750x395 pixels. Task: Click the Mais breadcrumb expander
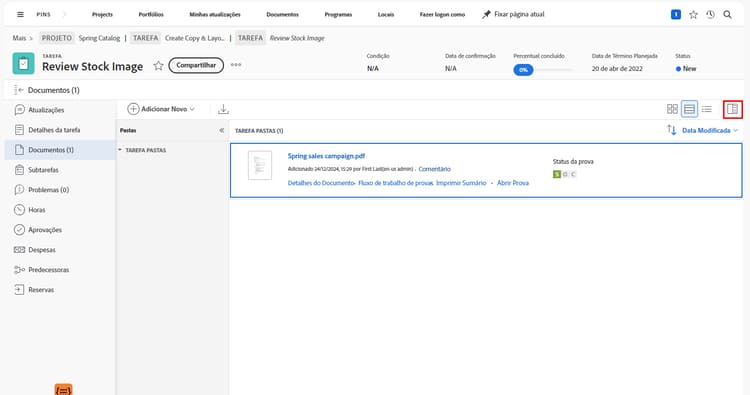point(22,38)
